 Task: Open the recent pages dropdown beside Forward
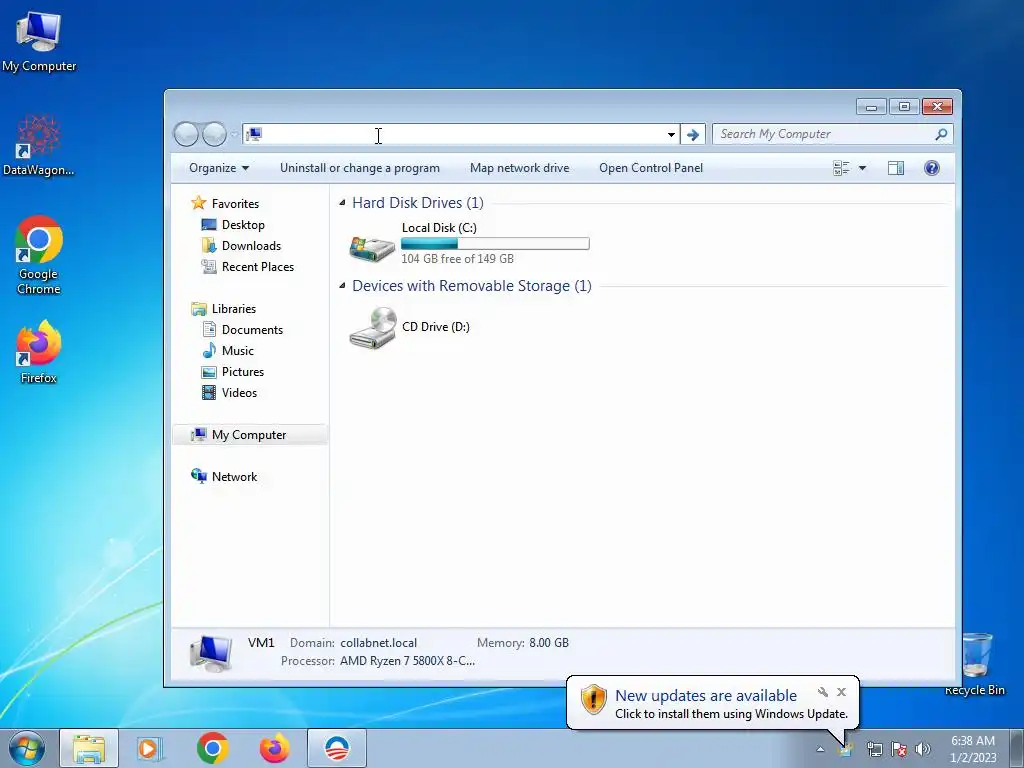point(234,135)
